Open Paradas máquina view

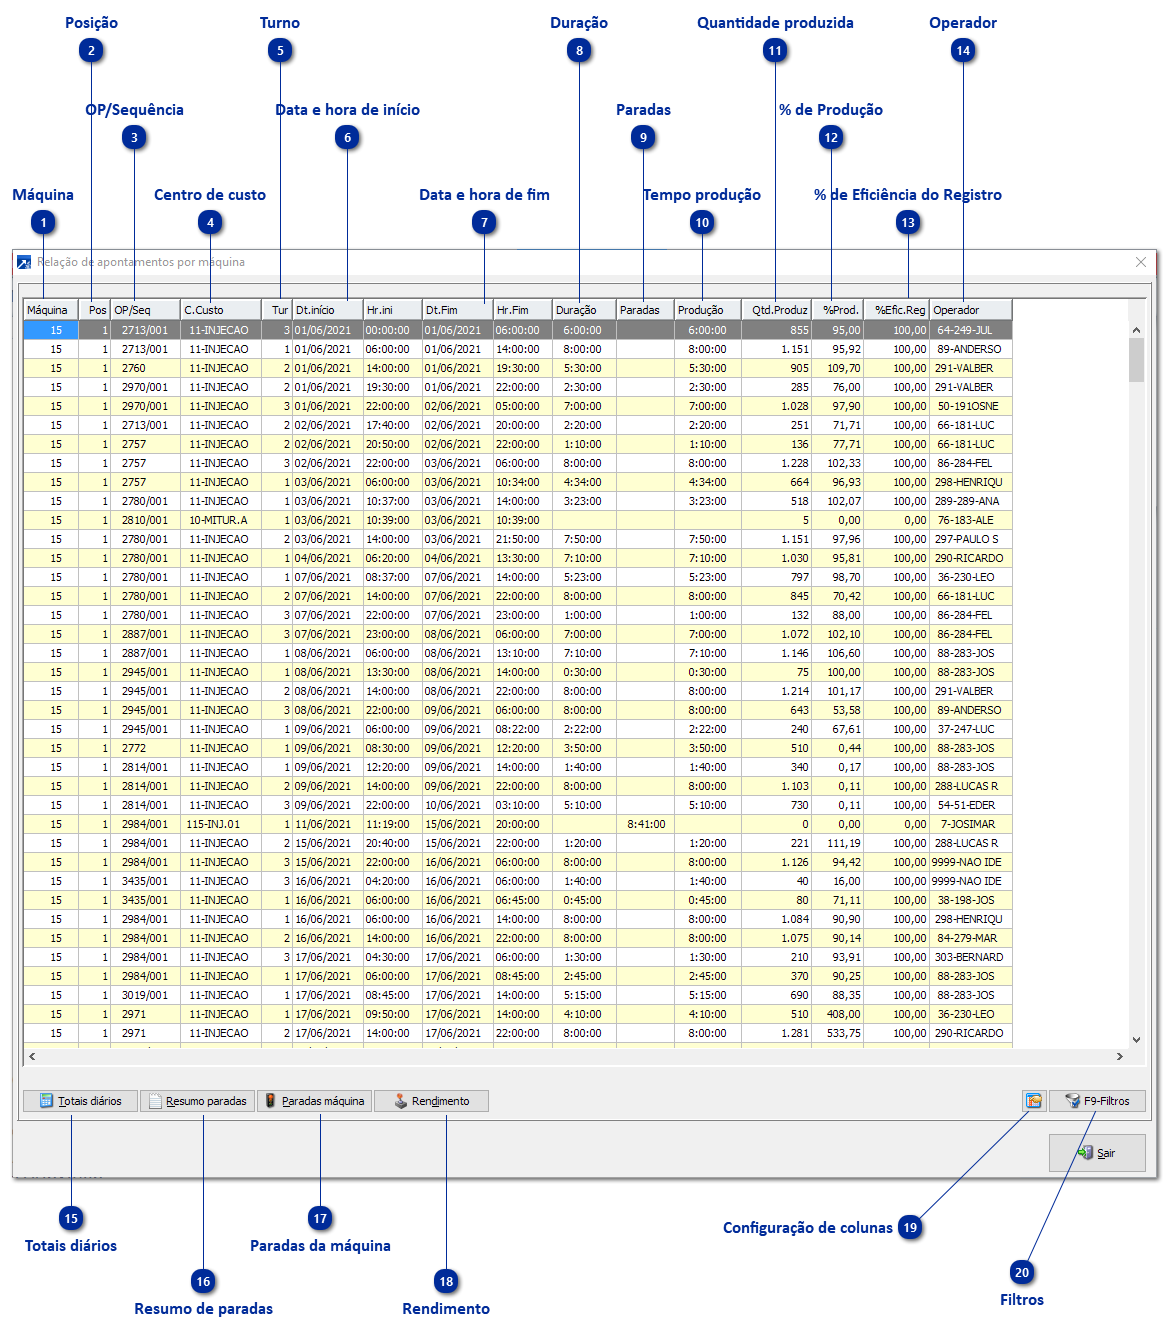[314, 1101]
